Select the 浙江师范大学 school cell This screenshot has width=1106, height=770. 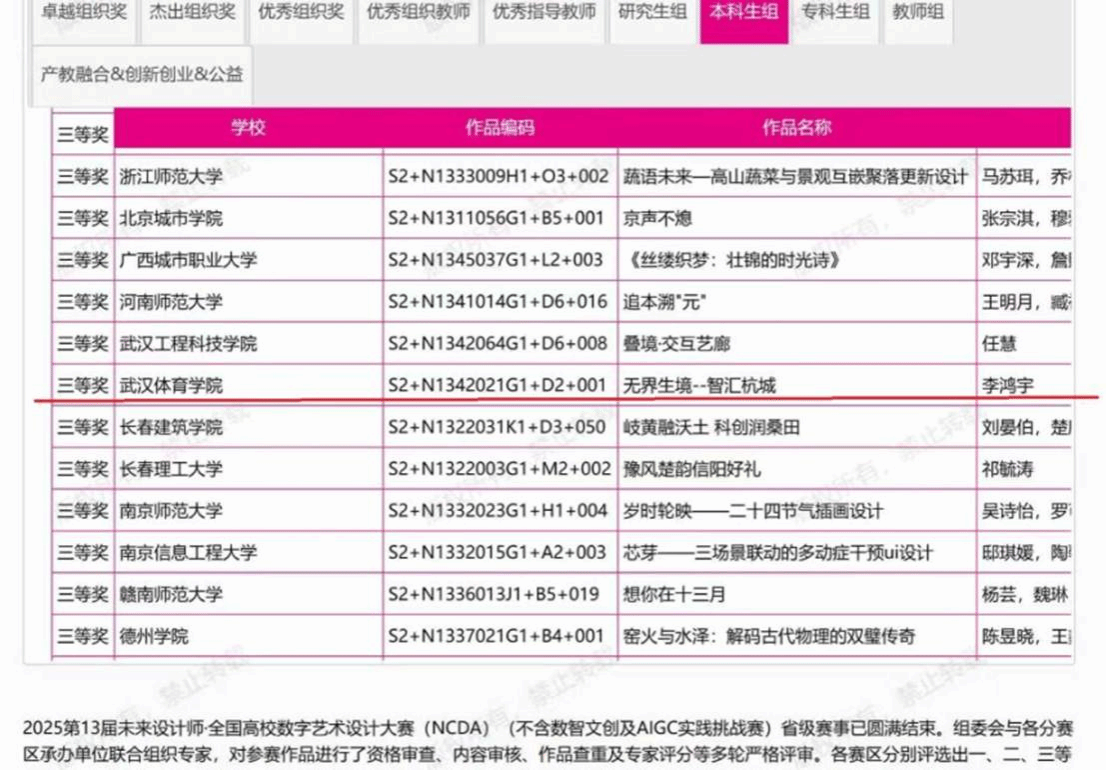(171, 177)
